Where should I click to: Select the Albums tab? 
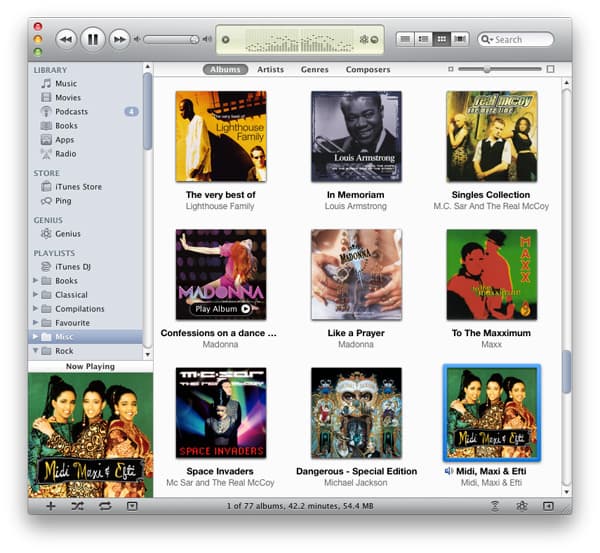tap(225, 70)
